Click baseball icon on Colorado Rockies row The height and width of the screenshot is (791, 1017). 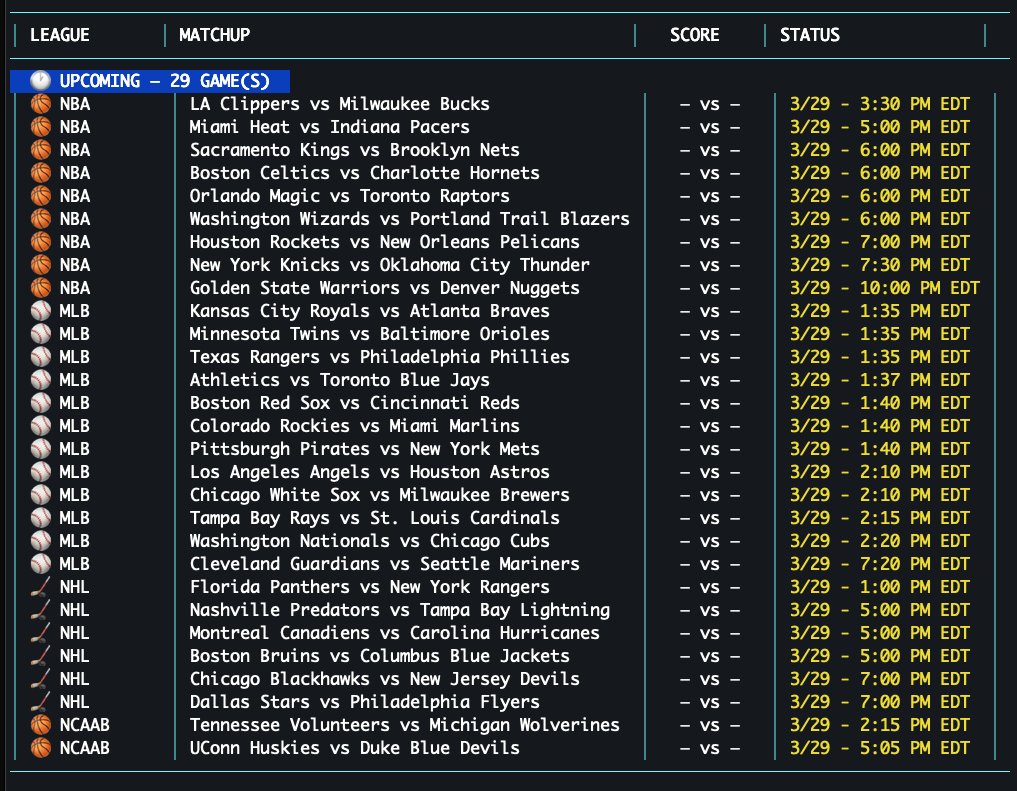click(x=40, y=426)
